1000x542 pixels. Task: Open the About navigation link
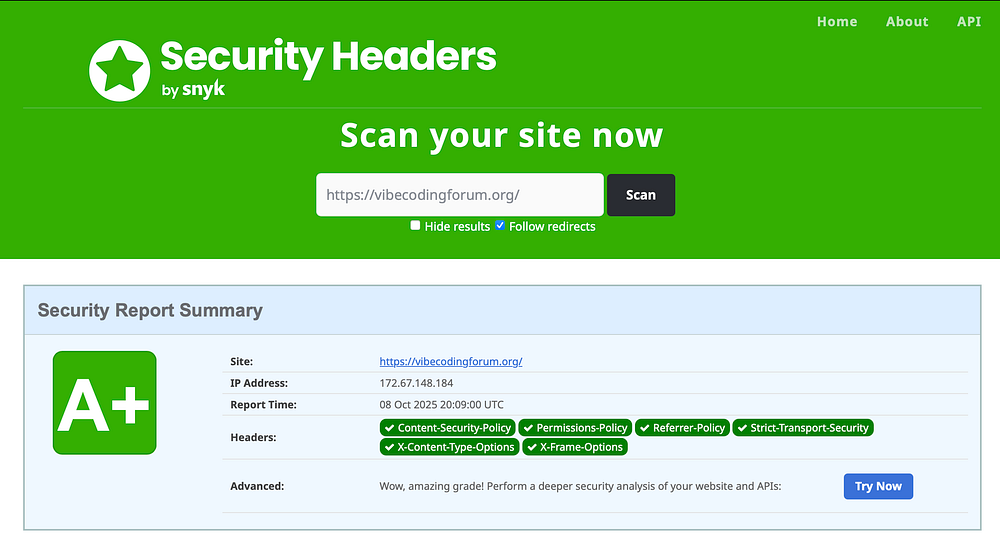(x=907, y=22)
